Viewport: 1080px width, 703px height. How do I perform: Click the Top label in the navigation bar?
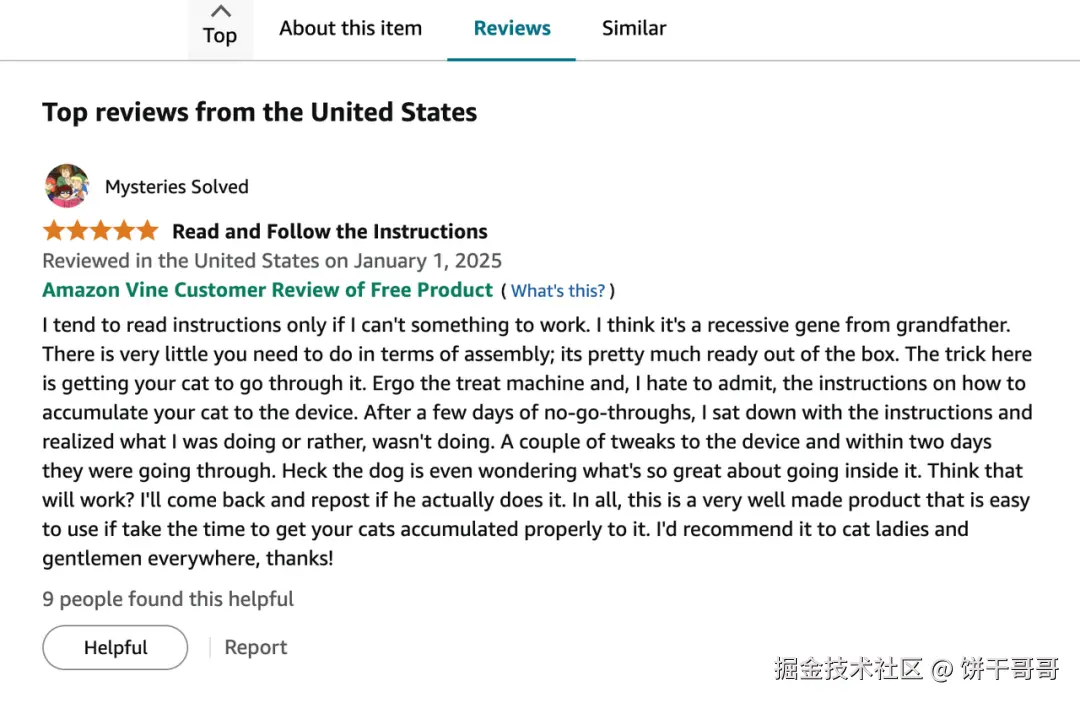tap(220, 36)
